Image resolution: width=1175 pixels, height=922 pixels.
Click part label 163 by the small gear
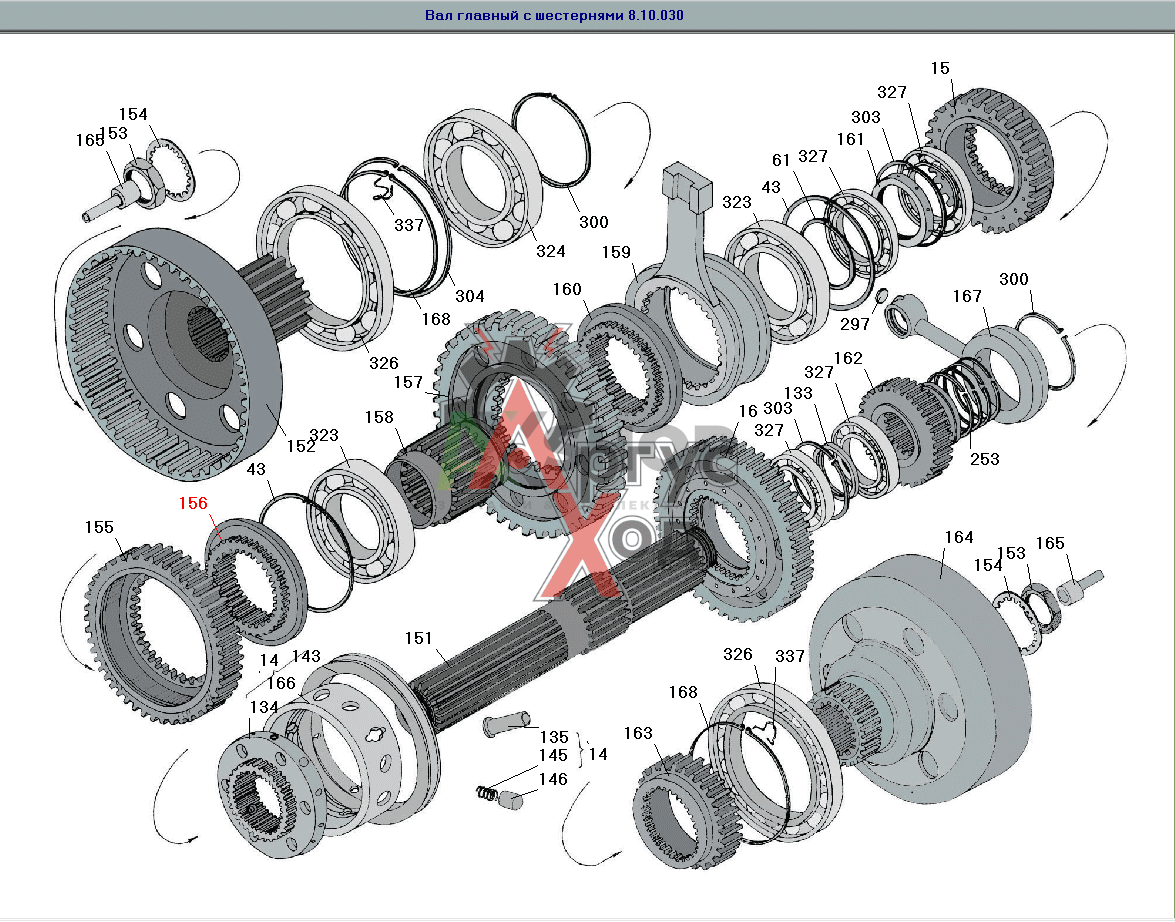tap(638, 732)
